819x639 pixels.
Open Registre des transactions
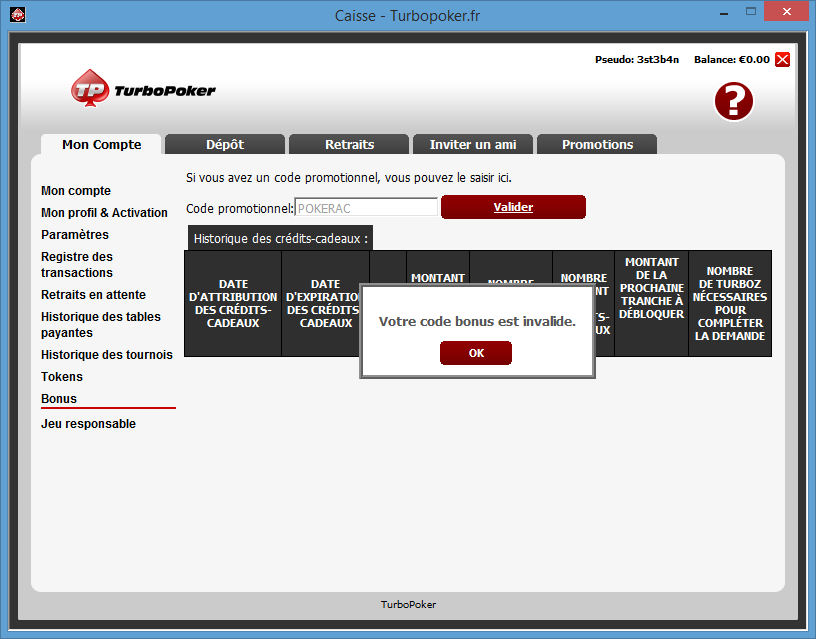coord(77,265)
